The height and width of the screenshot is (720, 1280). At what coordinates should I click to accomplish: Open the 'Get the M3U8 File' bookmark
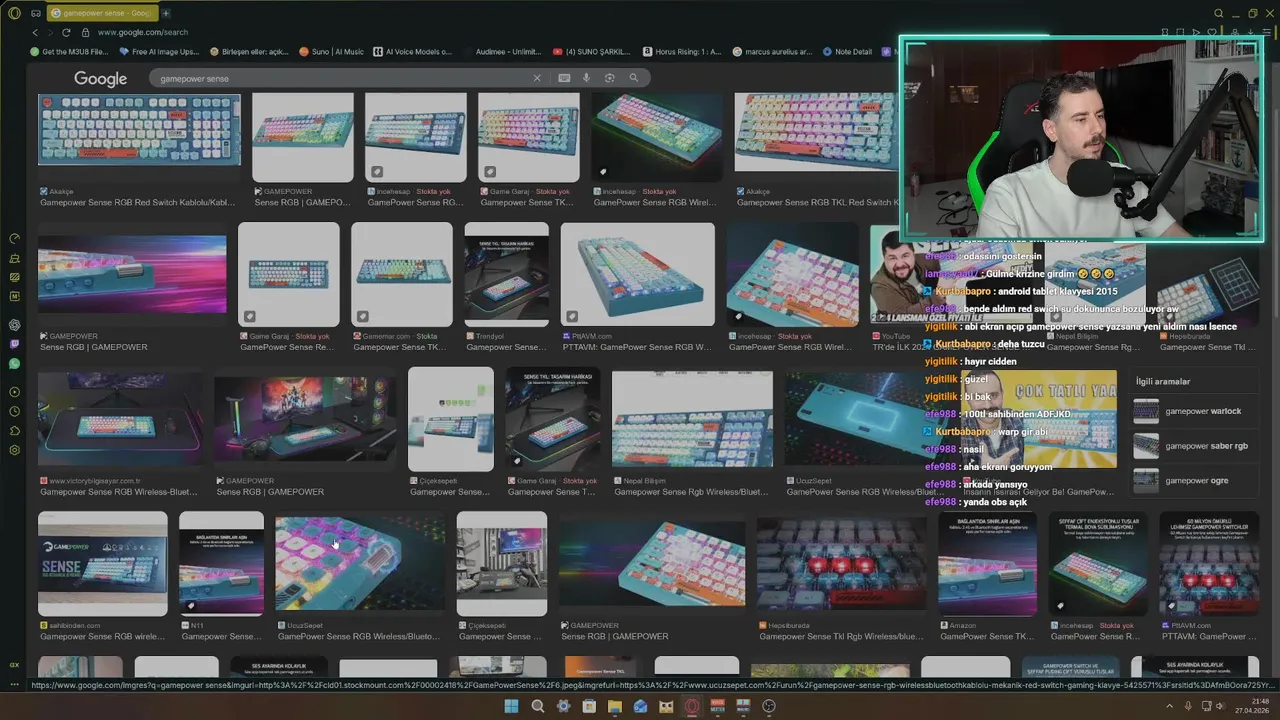pyautogui.click(x=69, y=52)
